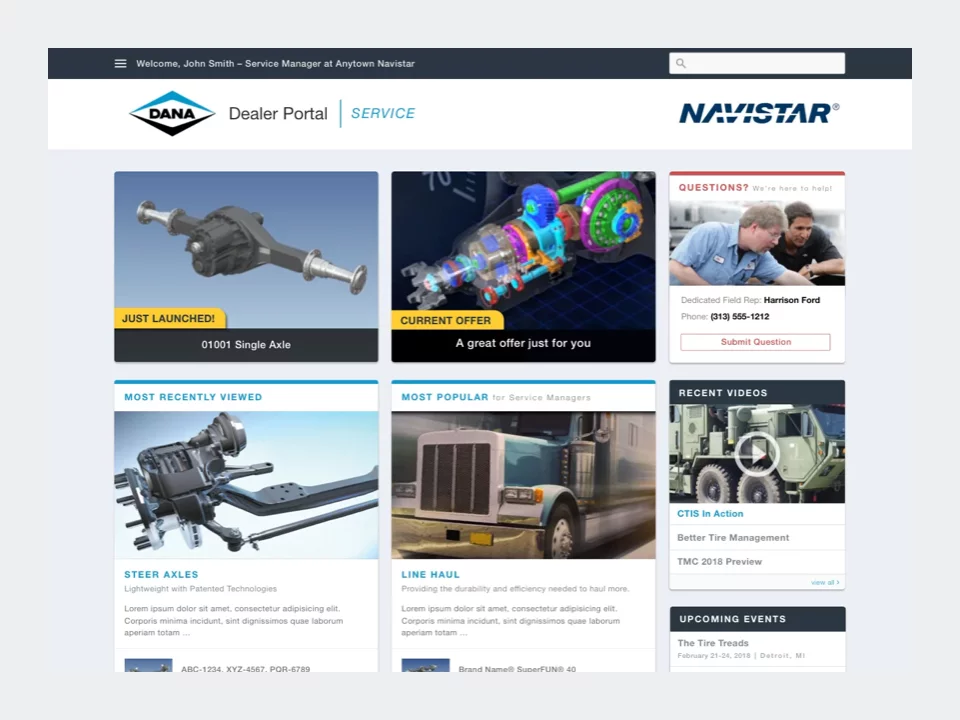Open the STEER AXLES title link
The height and width of the screenshot is (720, 960).
coord(161,575)
